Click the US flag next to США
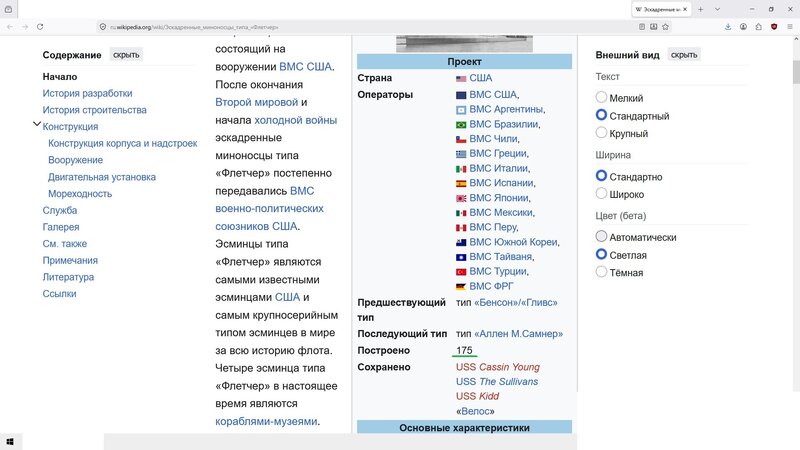The image size is (800, 450). [x=461, y=79]
